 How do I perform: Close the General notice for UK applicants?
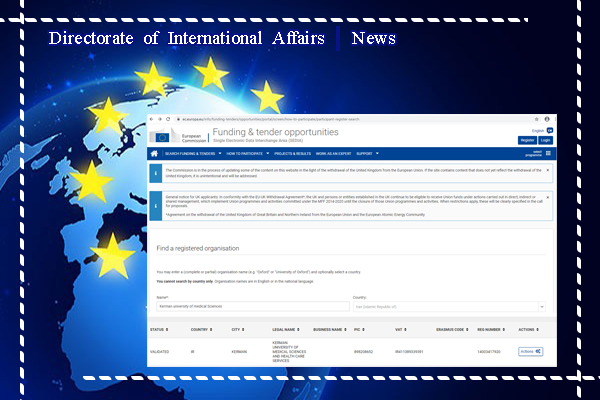pos(548,197)
